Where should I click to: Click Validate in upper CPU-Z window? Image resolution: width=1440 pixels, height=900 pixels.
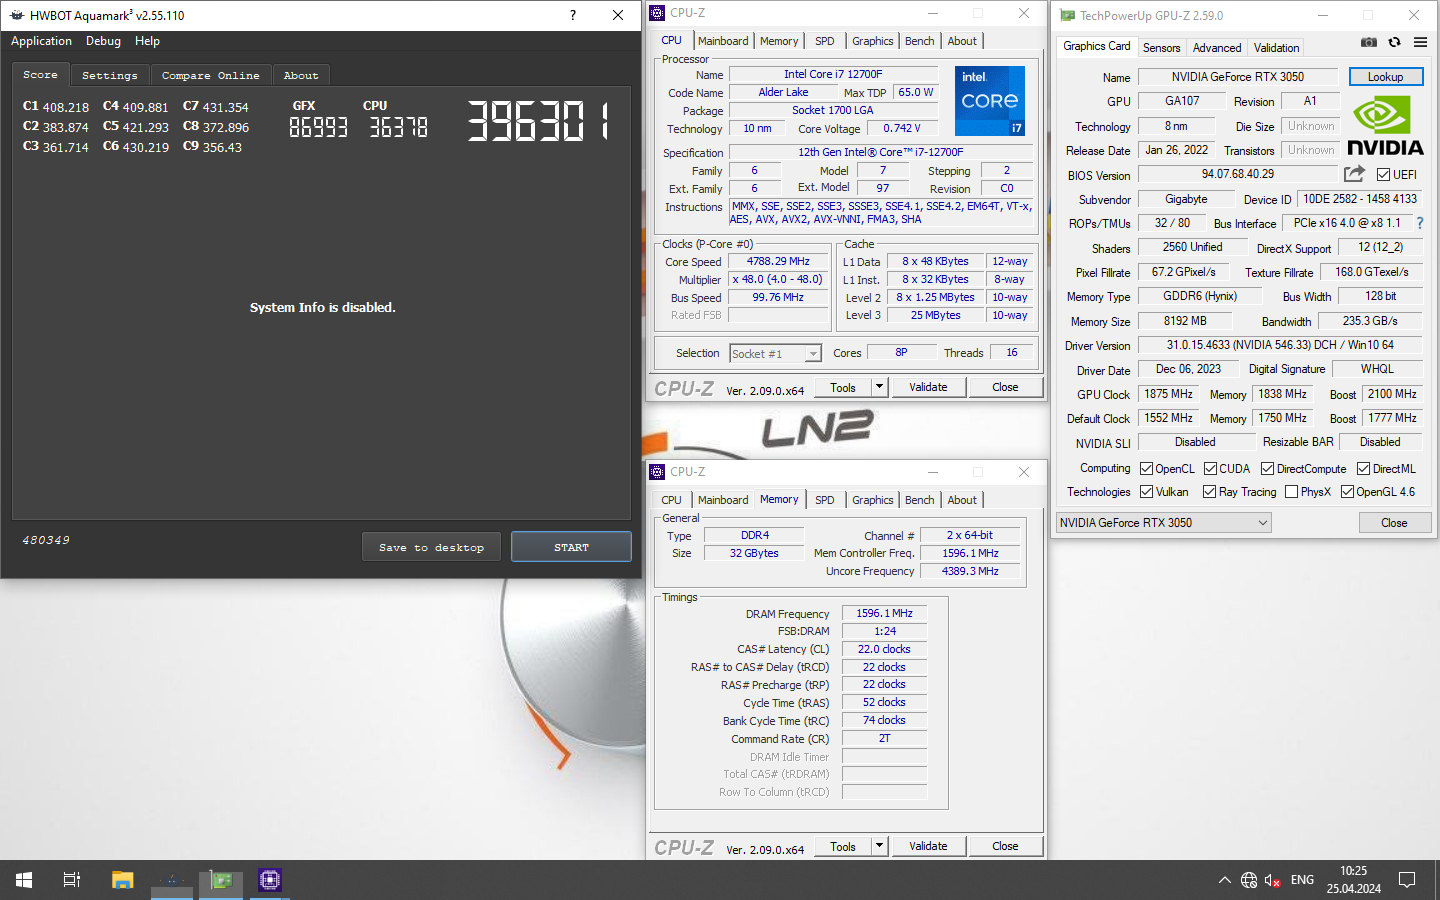(x=928, y=387)
